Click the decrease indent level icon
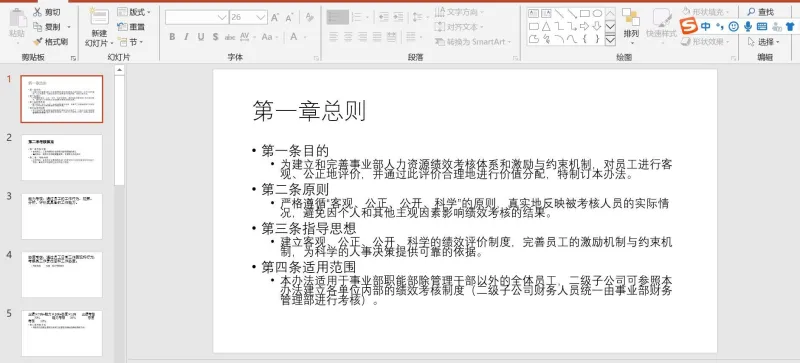The height and width of the screenshot is (363, 800). pyautogui.click(x=384, y=17)
